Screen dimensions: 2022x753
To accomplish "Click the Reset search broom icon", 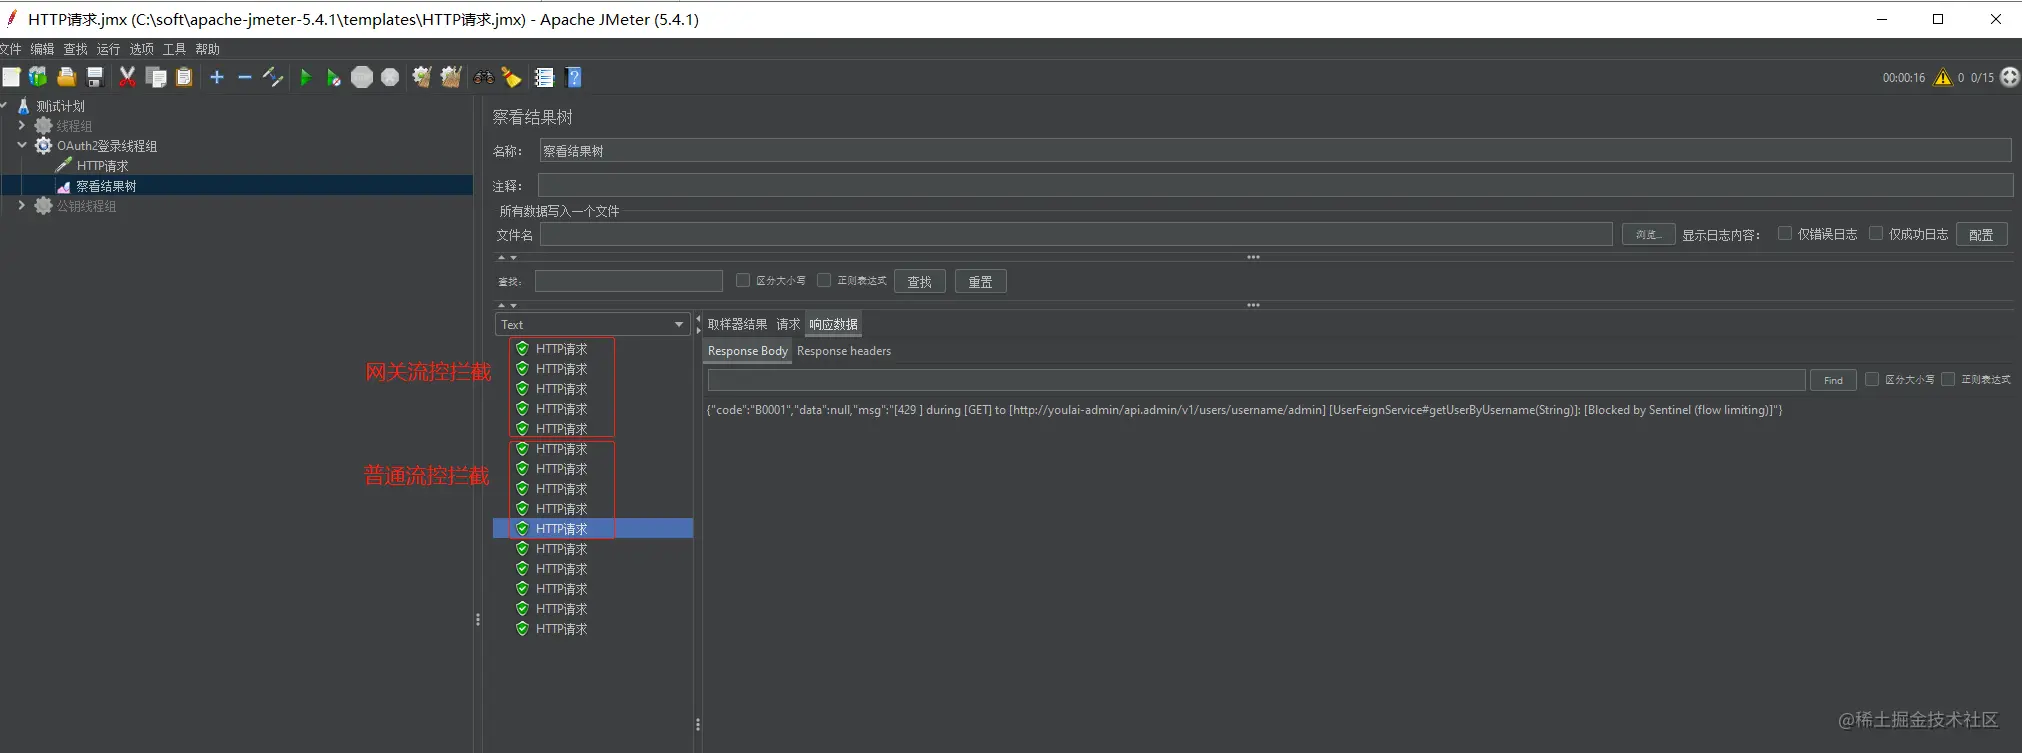I will 511,77.
